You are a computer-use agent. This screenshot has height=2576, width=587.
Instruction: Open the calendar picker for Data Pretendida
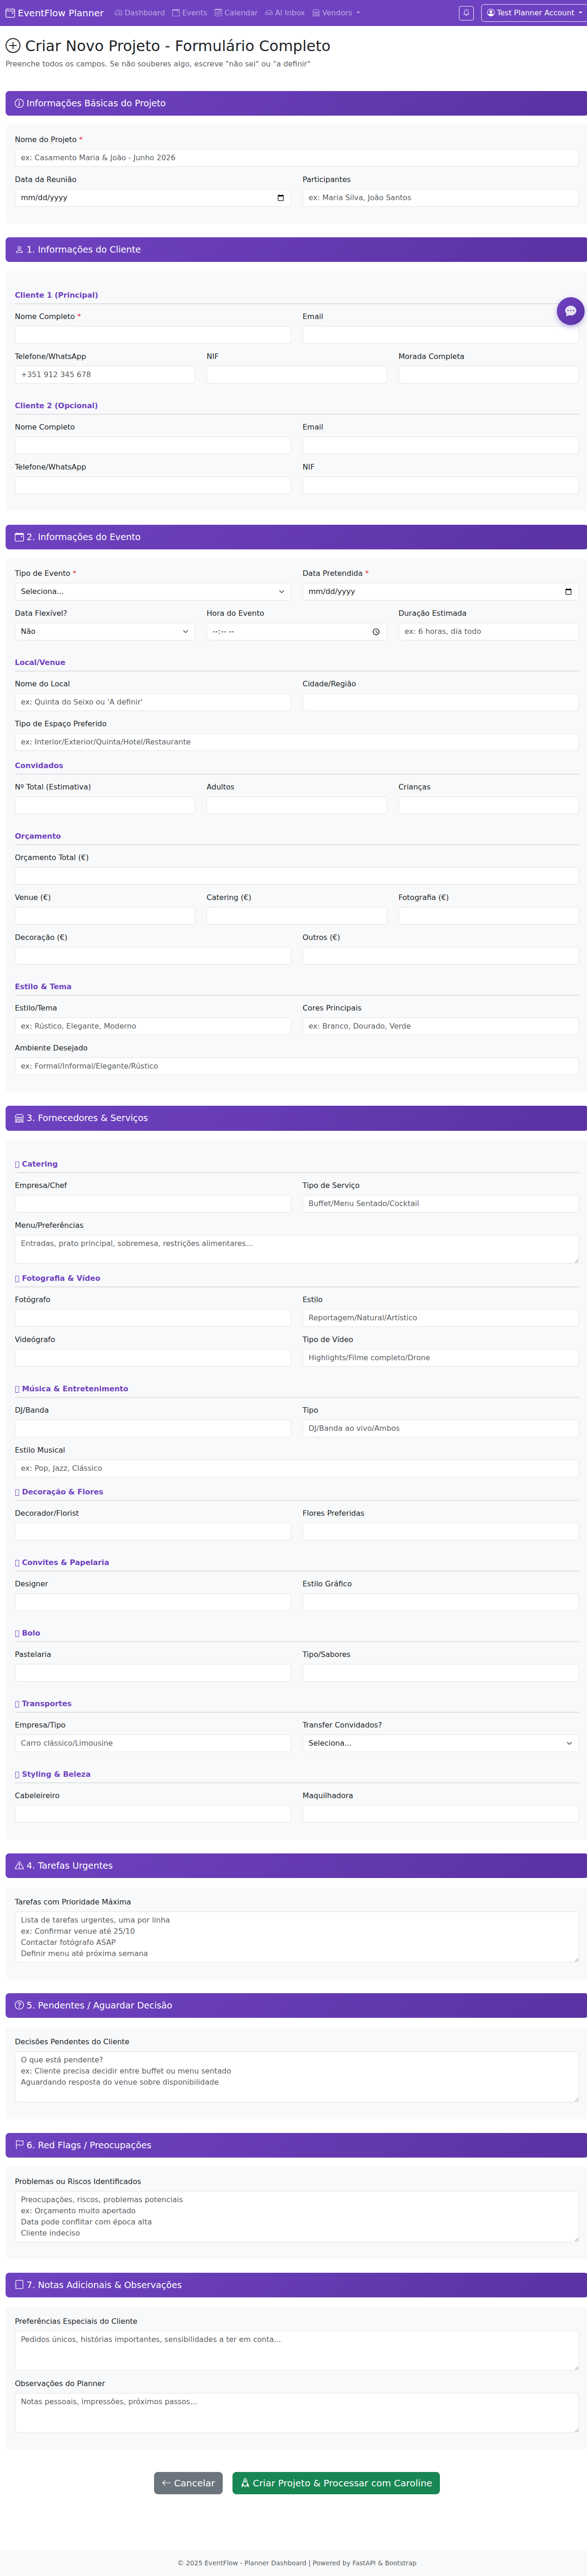[x=568, y=592]
